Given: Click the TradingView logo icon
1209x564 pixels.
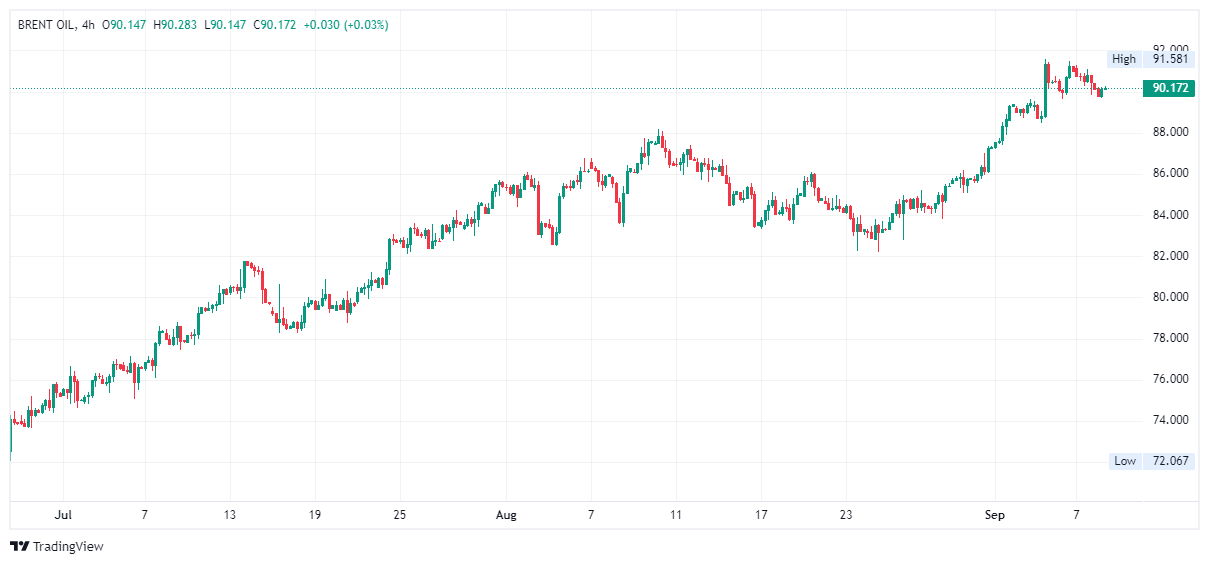Looking at the screenshot, I should (x=19, y=546).
